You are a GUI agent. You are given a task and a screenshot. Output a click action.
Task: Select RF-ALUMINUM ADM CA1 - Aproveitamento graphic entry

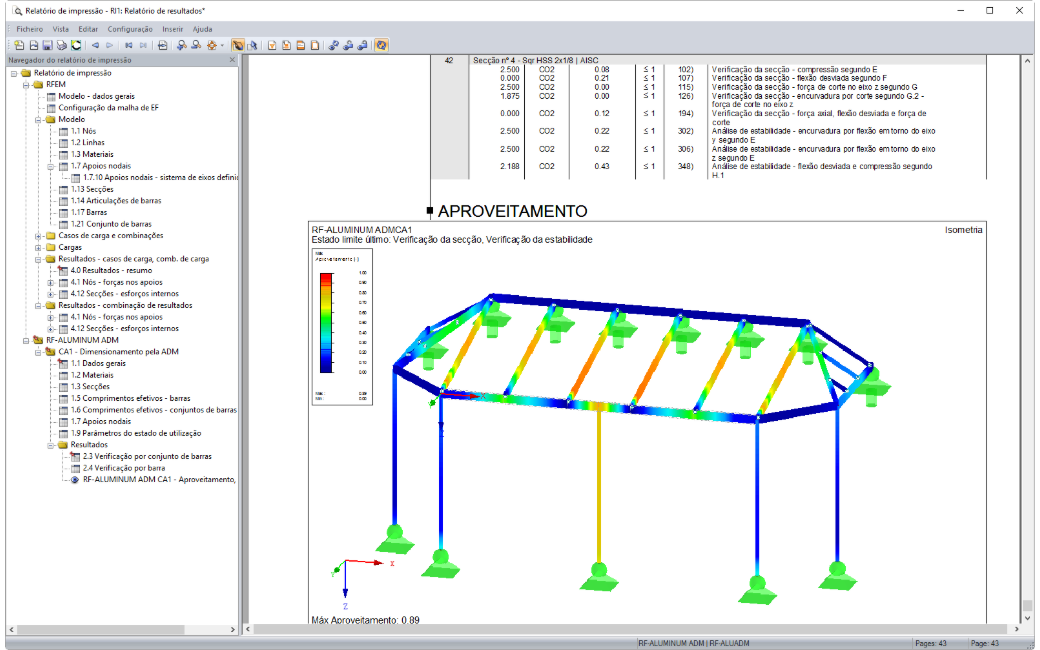[x=159, y=480]
